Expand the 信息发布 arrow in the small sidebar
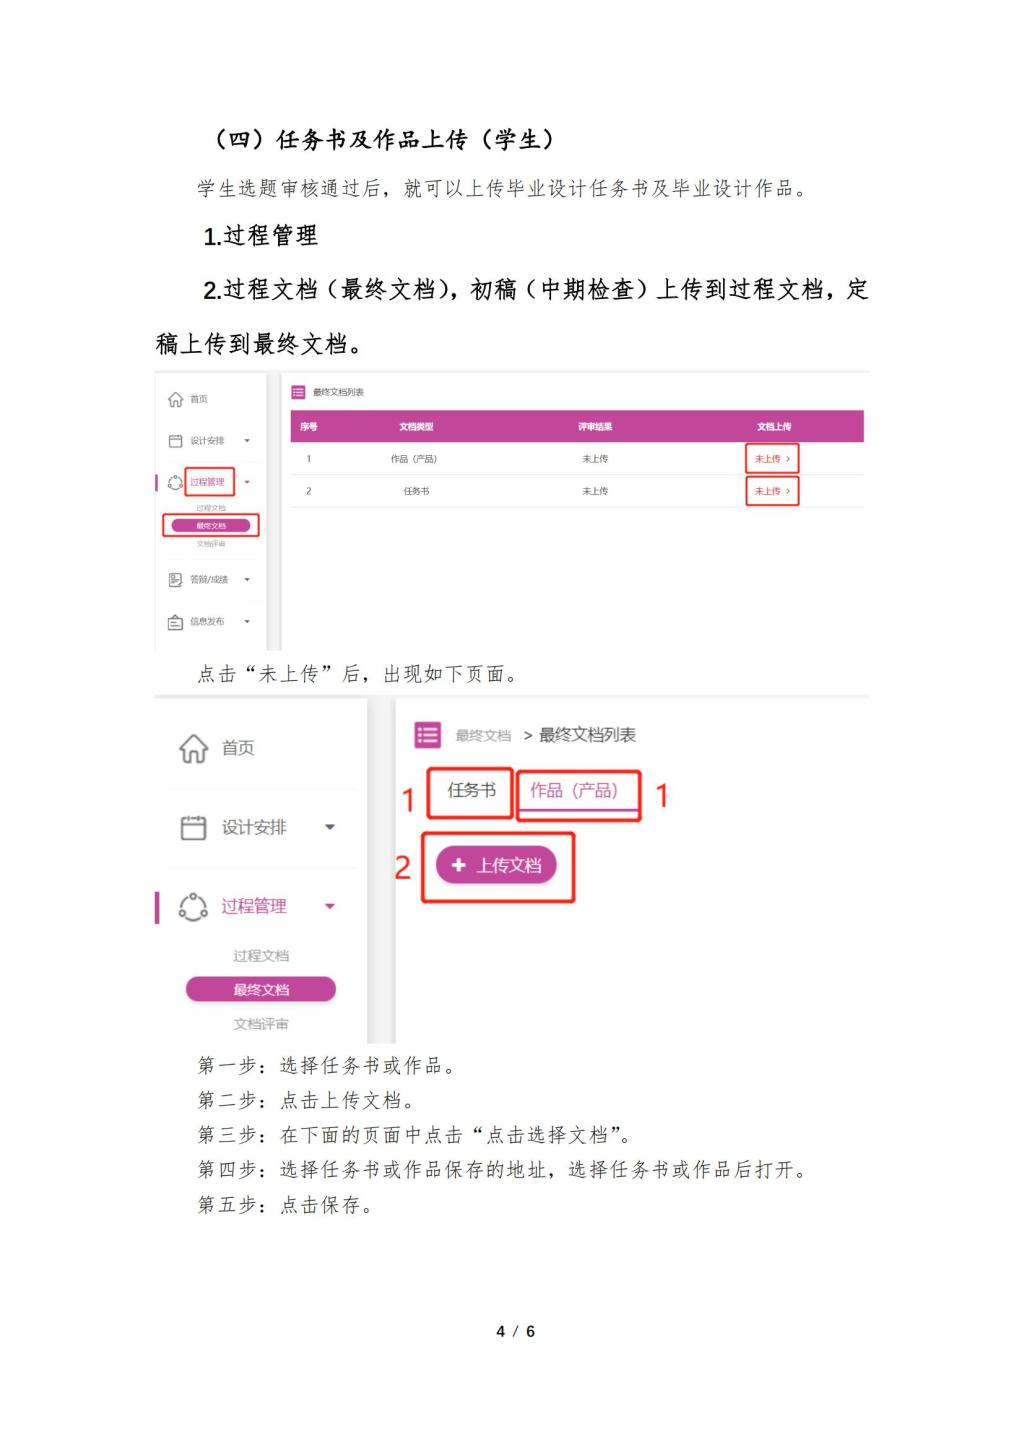1024x1448 pixels. tap(247, 622)
